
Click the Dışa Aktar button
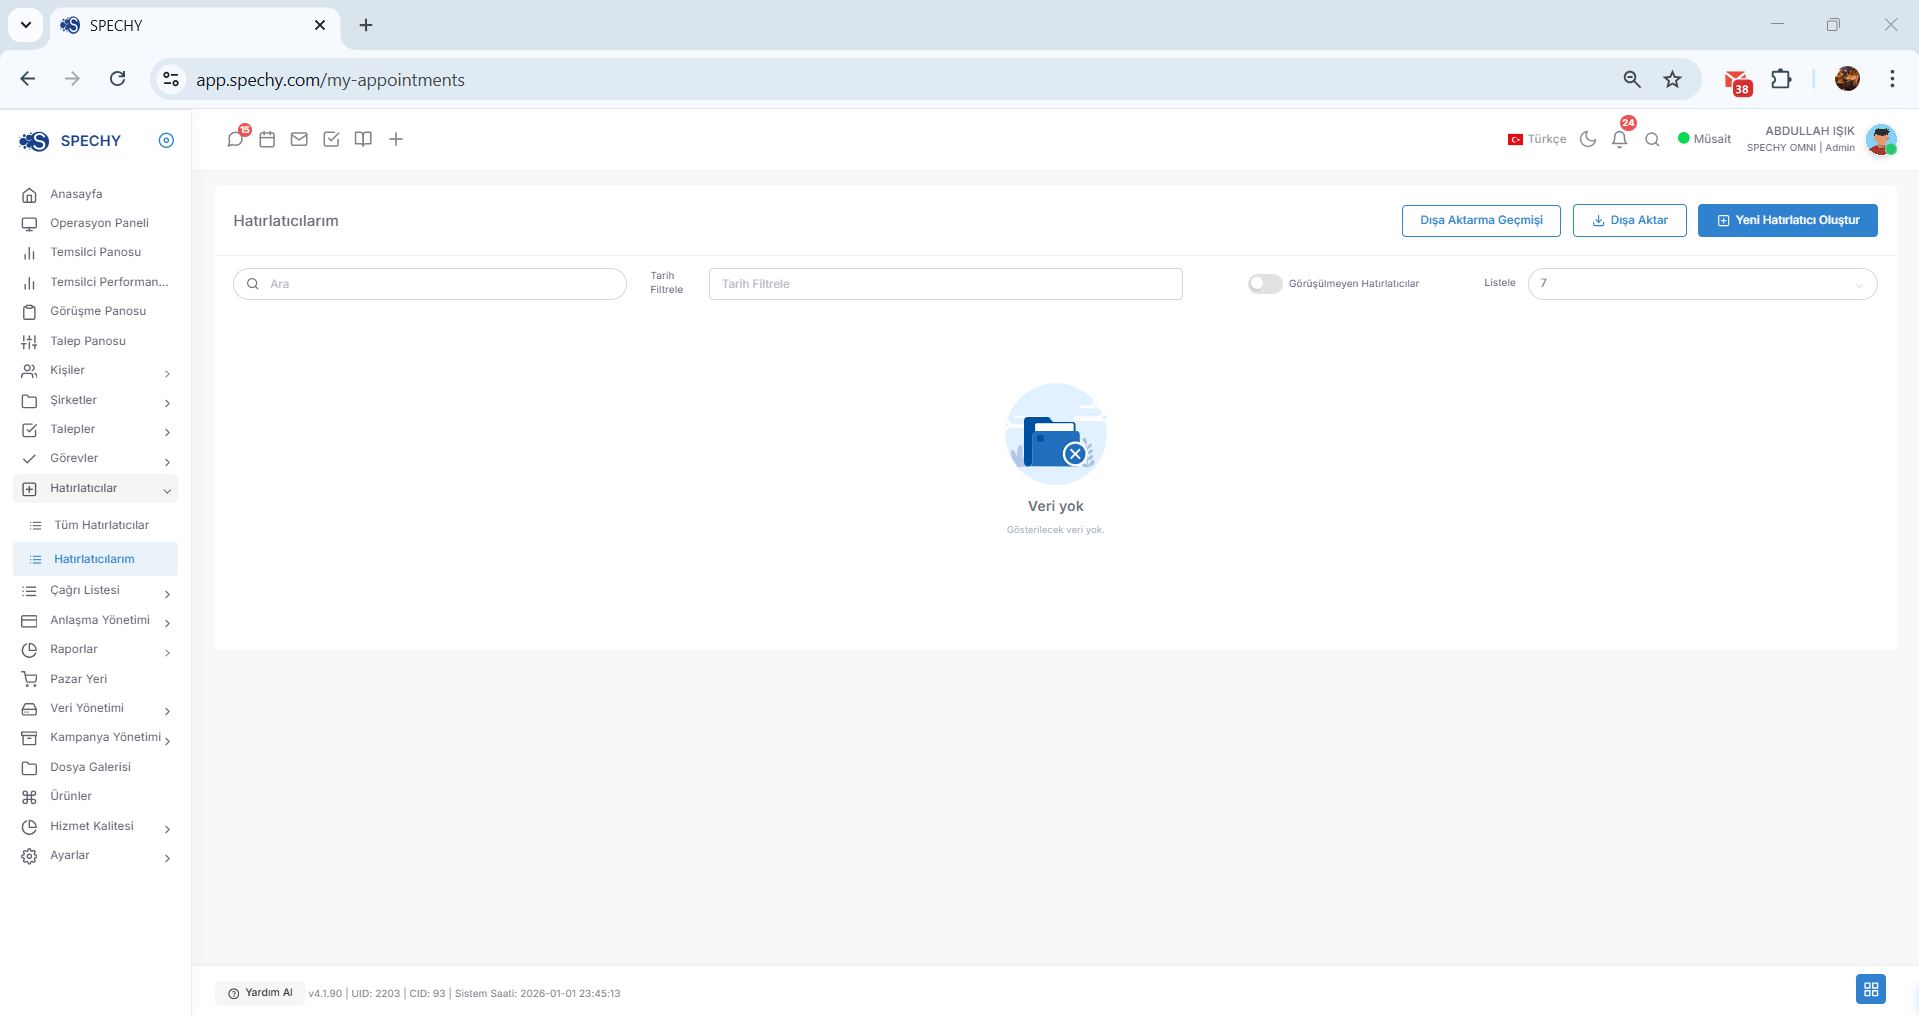(x=1629, y=220)
